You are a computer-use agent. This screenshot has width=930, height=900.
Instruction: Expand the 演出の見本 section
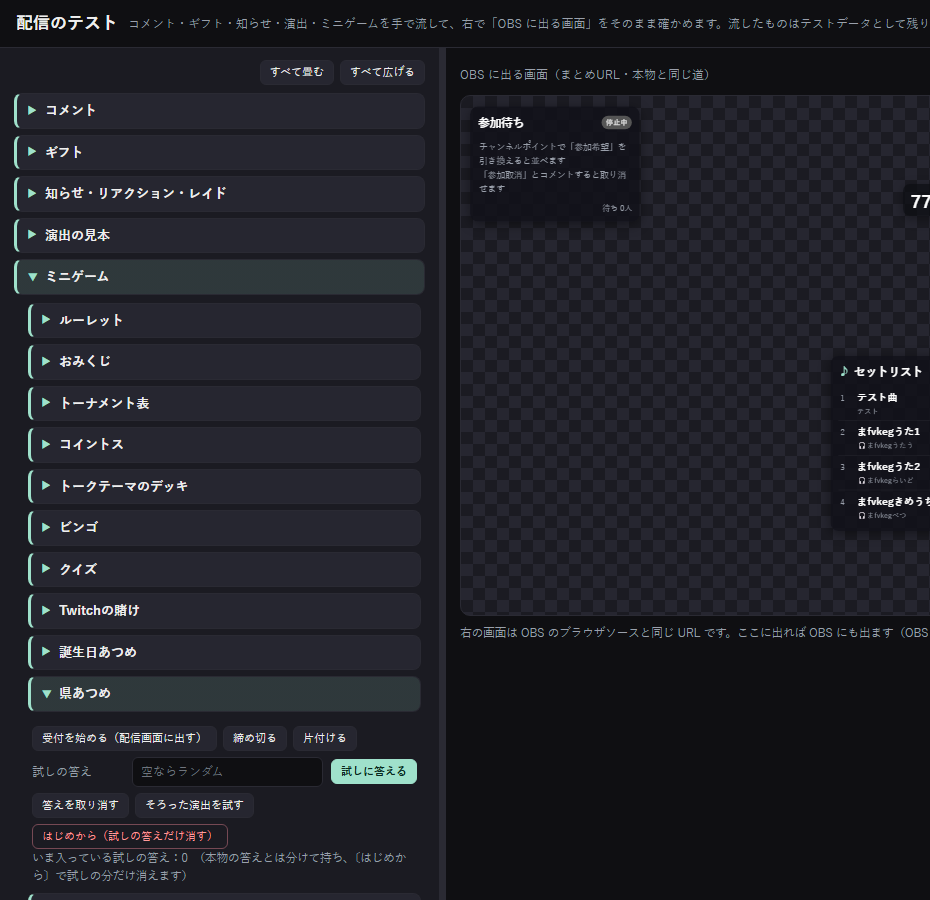click(x=219, y=235)
